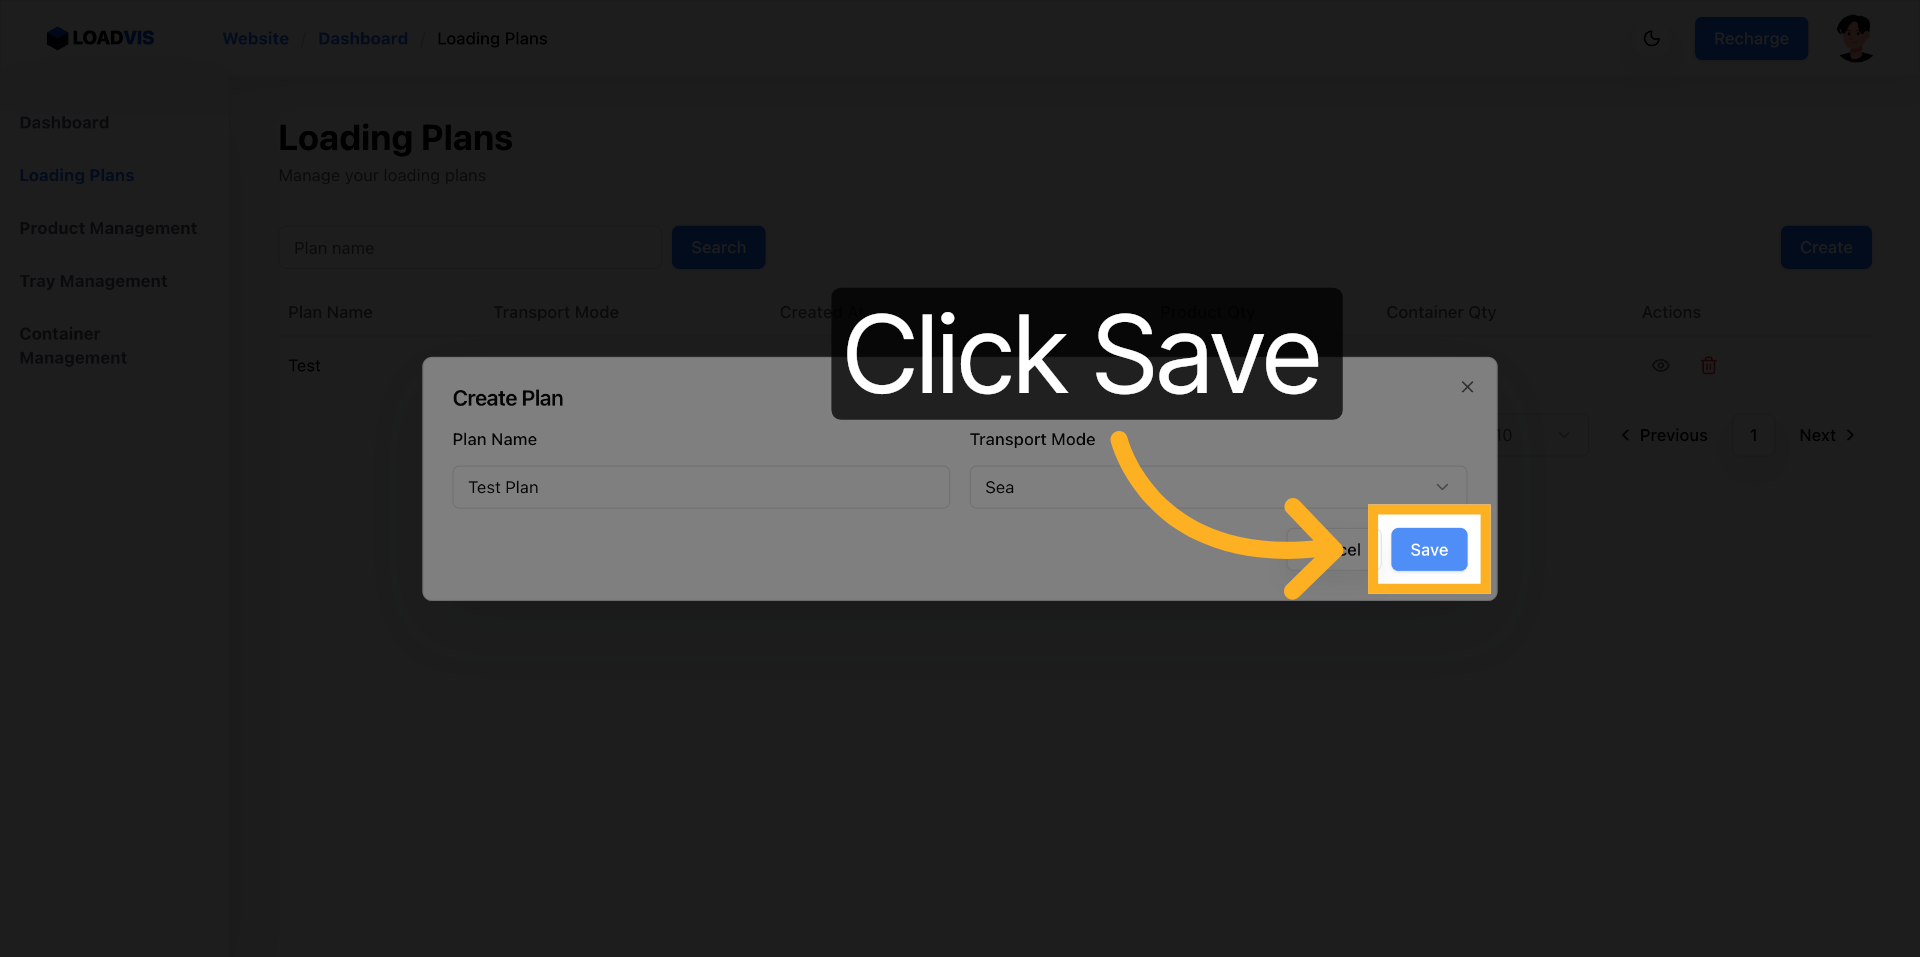The height and width of the screenshot is (957, 1920).
Task: Click the LOADVIS logo icon
Action: coord(57,38)
